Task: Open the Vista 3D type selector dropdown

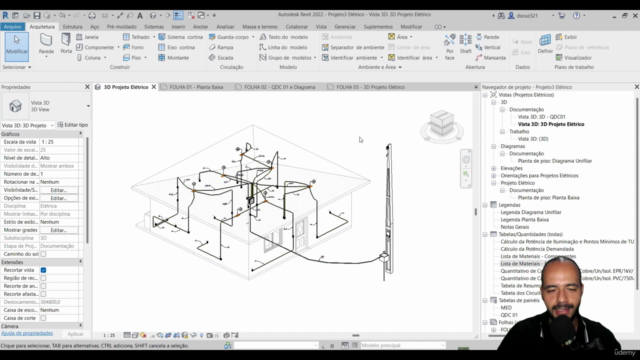Action: pos(88,106)
